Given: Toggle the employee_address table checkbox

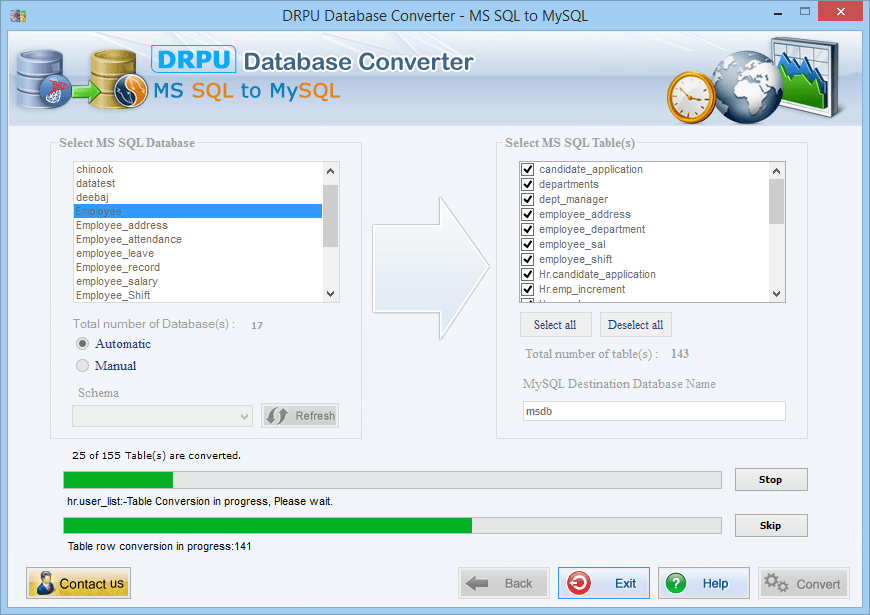Looking at the screenshot, I should pyautogui.click(x=528, y=214).
